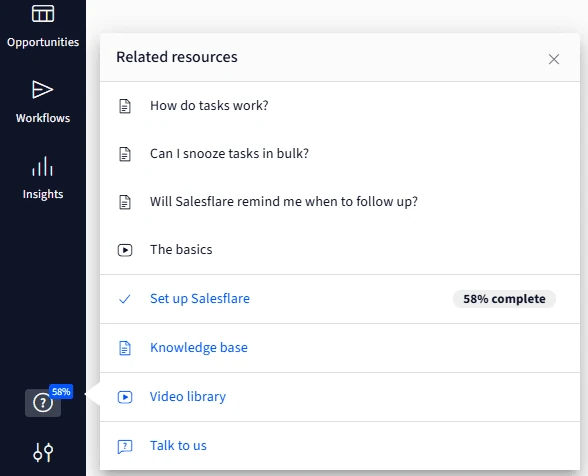588x476 pixels.
Task: Click play icon beside Video library
Action: (125, 397)
